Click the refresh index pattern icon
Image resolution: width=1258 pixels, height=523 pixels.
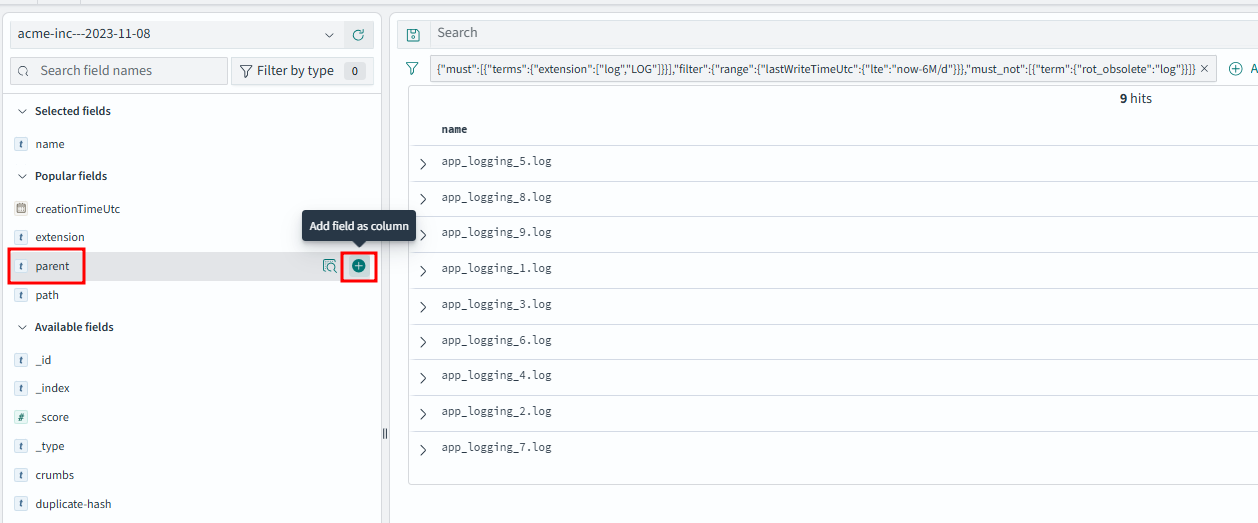click(359, 35)
